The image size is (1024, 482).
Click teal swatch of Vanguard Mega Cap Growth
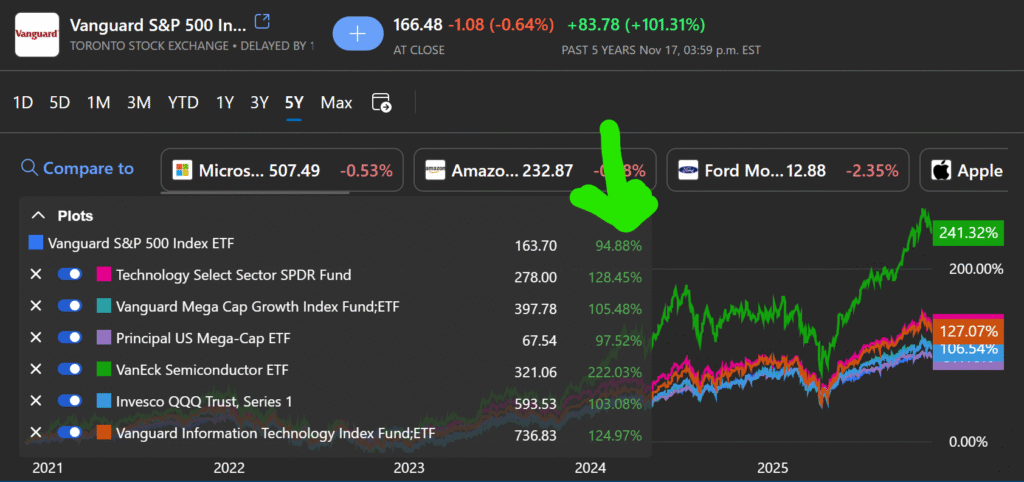tap(103, 306)
